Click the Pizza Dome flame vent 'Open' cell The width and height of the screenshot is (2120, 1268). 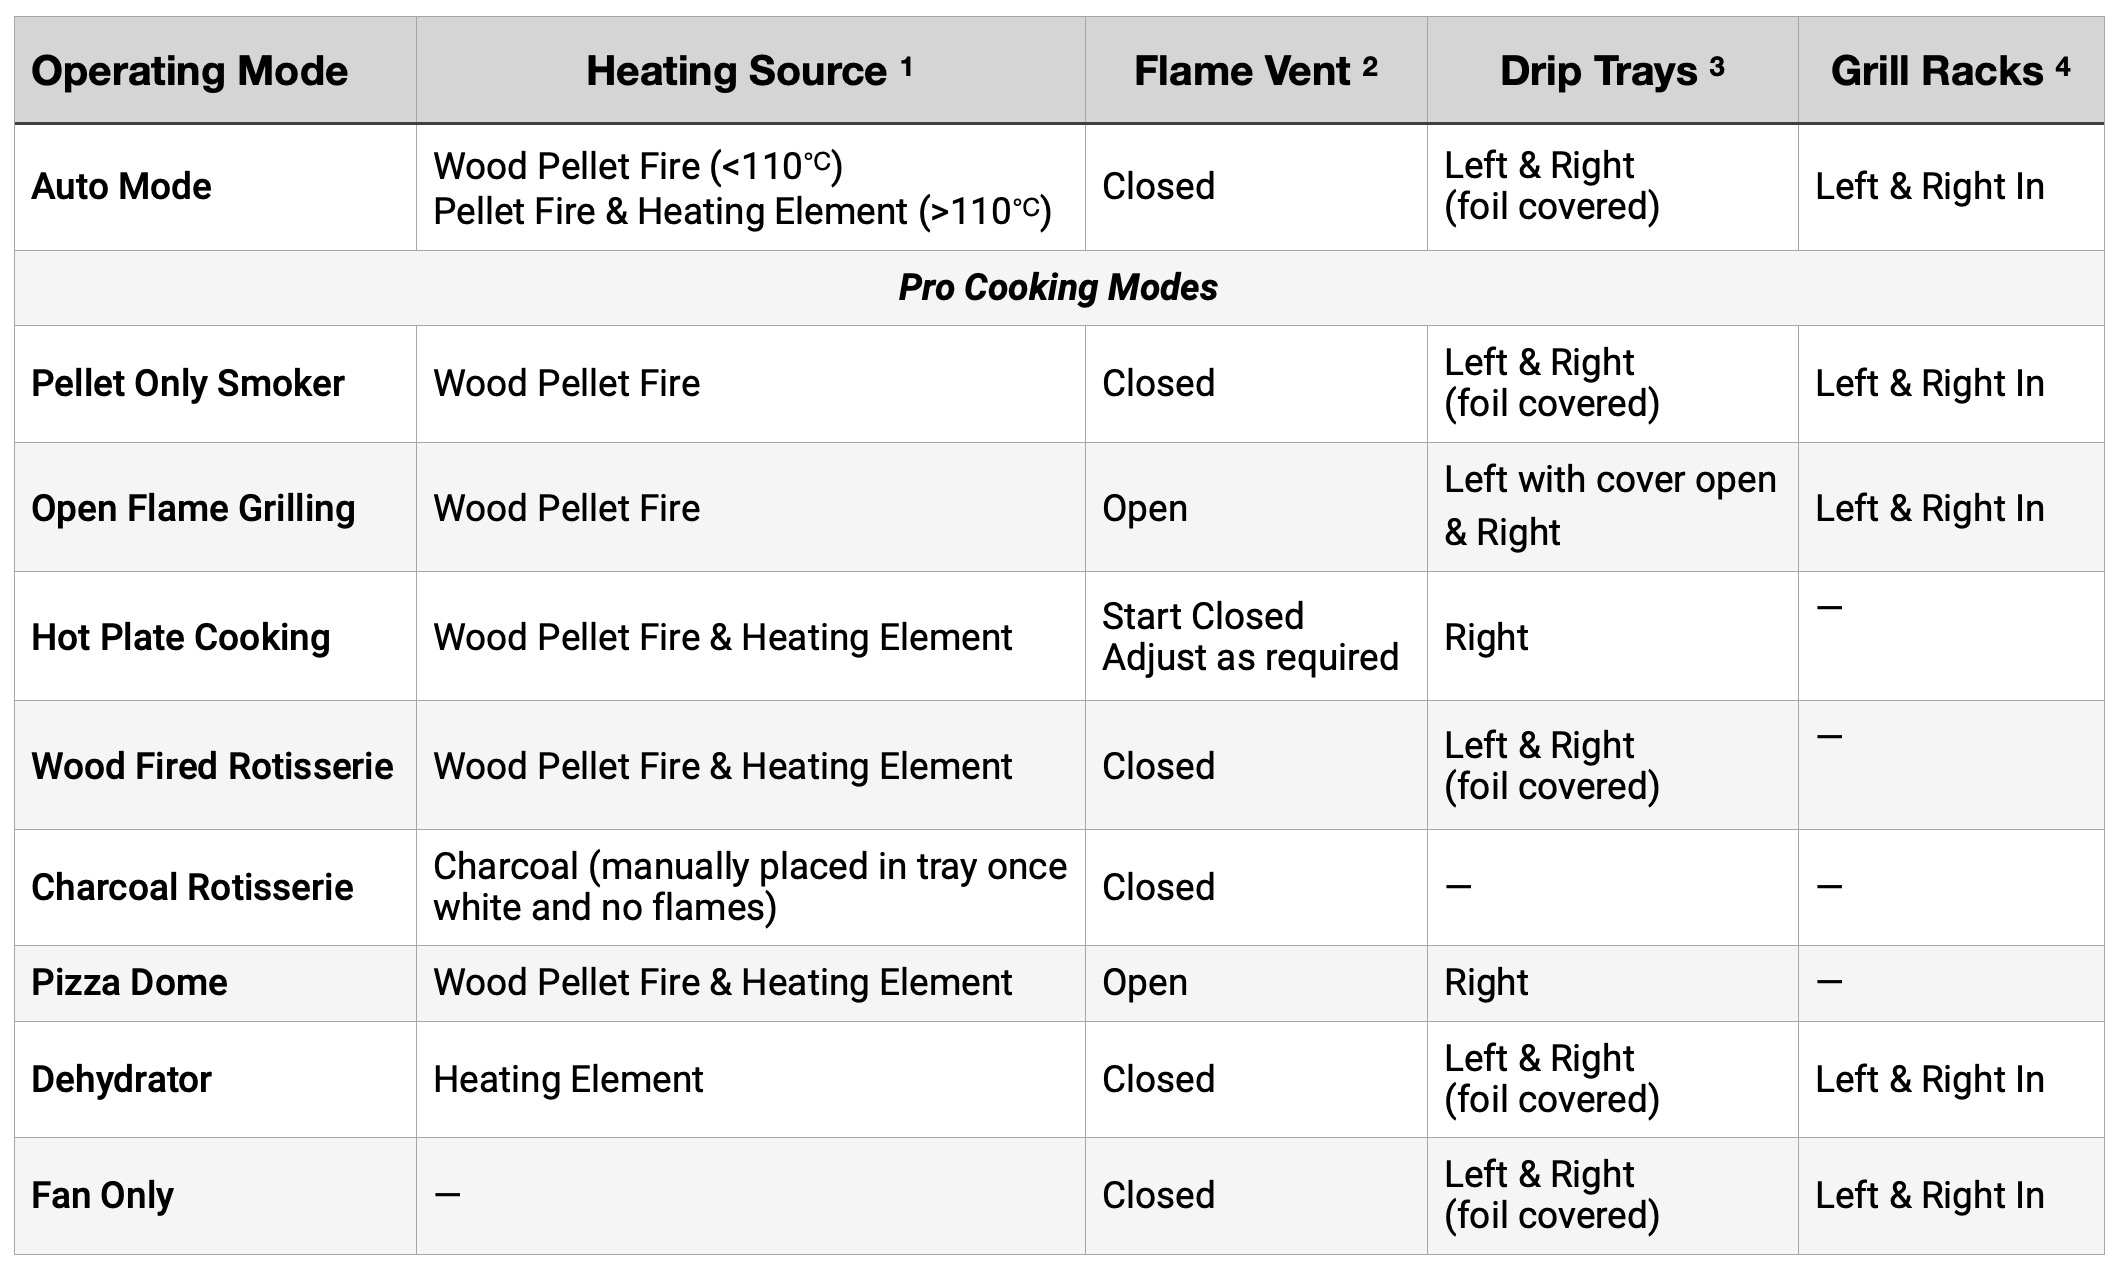pyautogui.click(x=1145, y=983)
